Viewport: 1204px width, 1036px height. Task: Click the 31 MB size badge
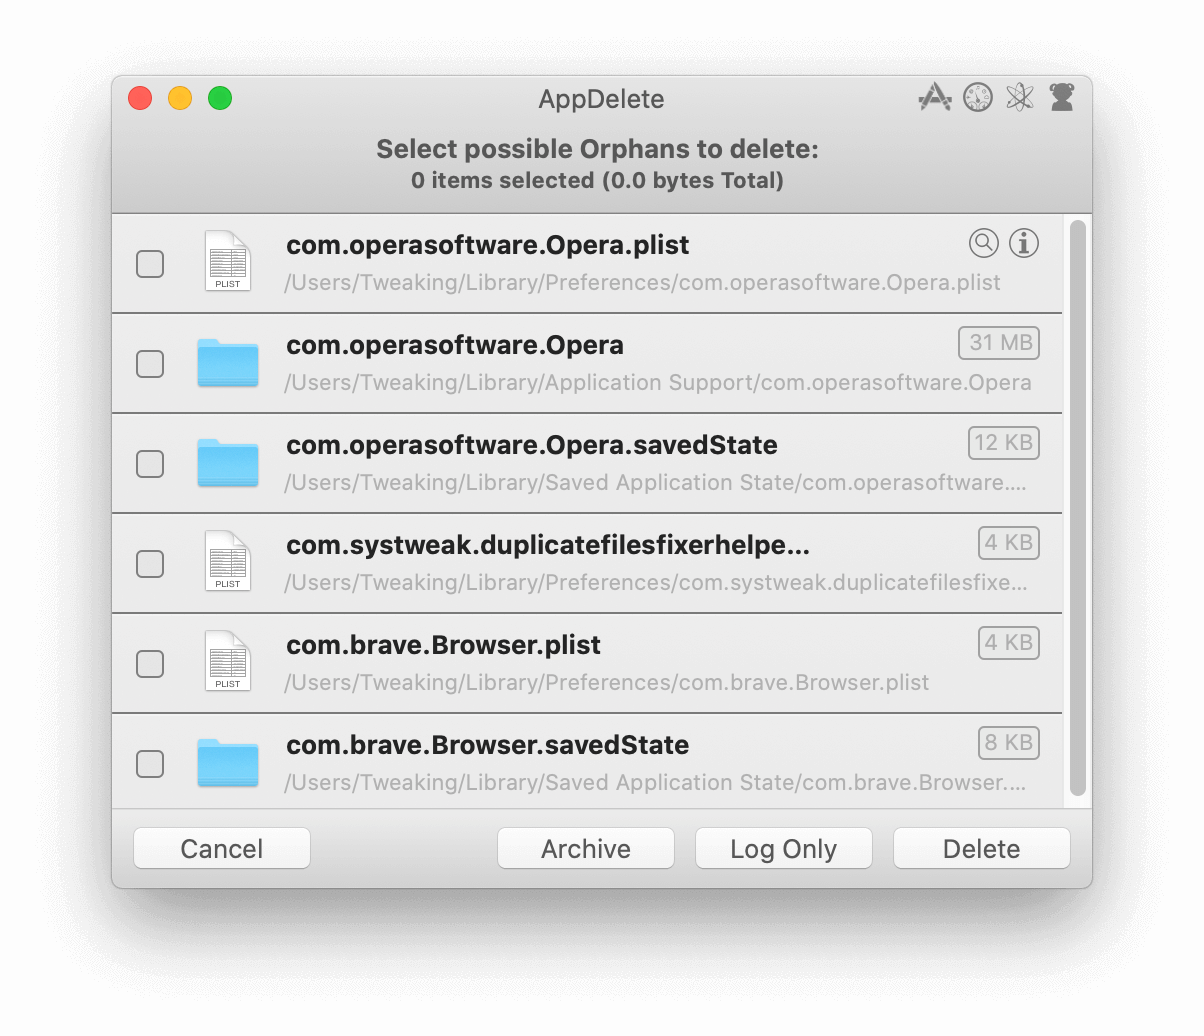pos(1000,343)
